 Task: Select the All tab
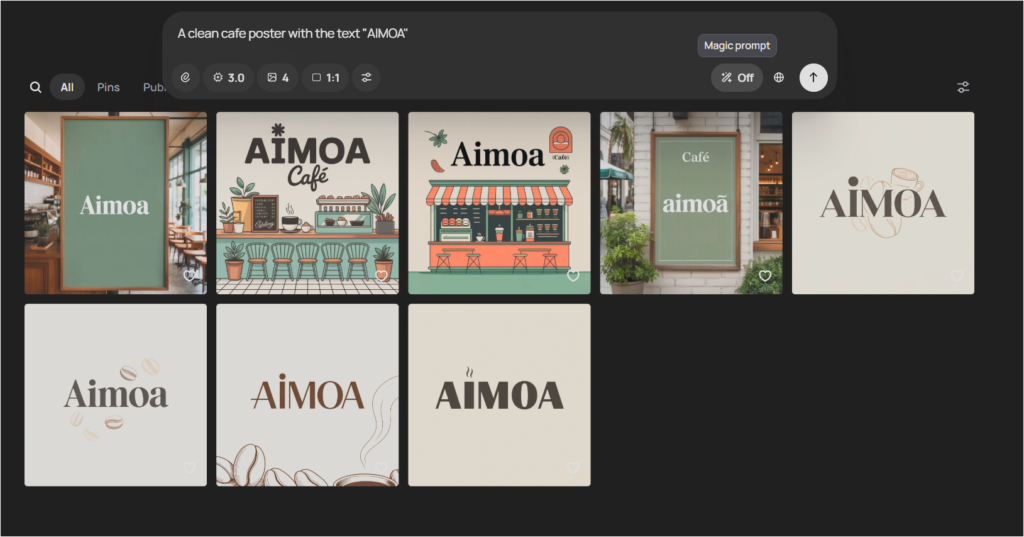point(67,87)
